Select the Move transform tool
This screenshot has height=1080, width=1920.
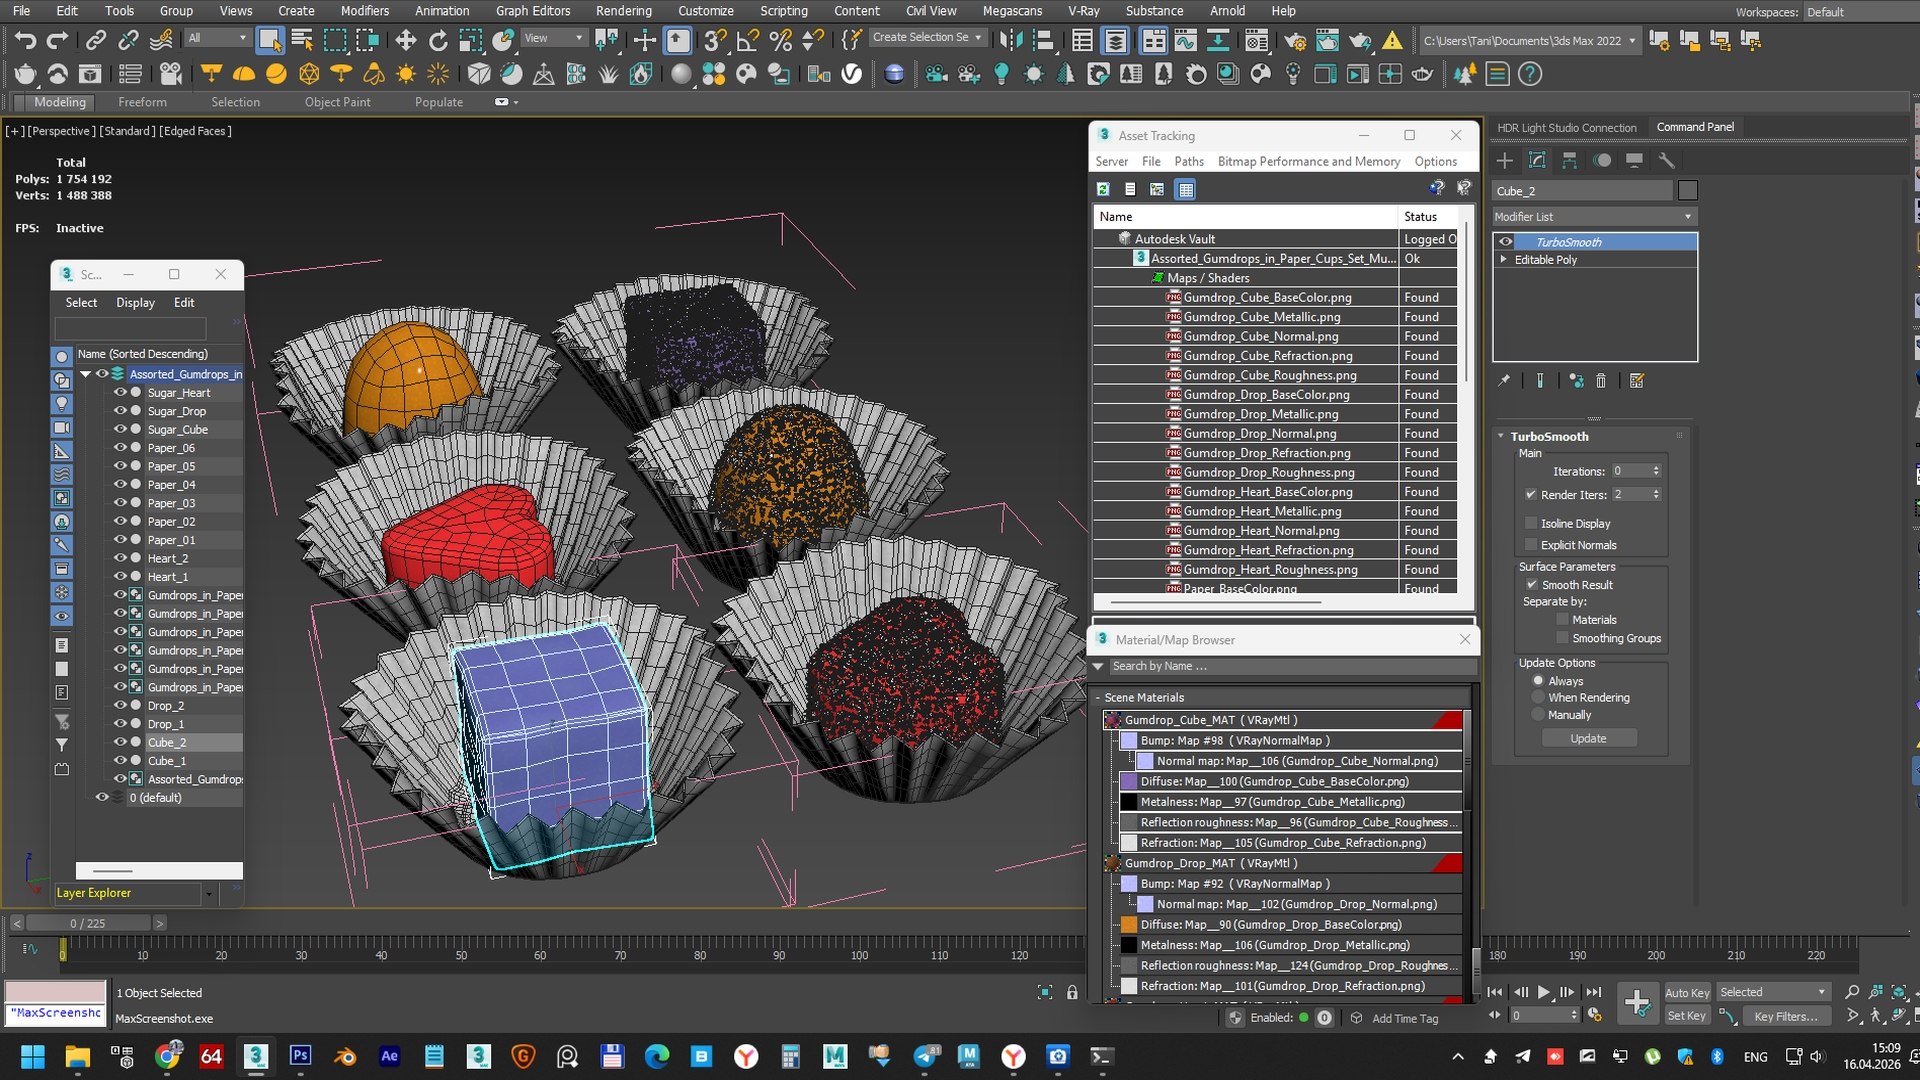pos(405,40)
